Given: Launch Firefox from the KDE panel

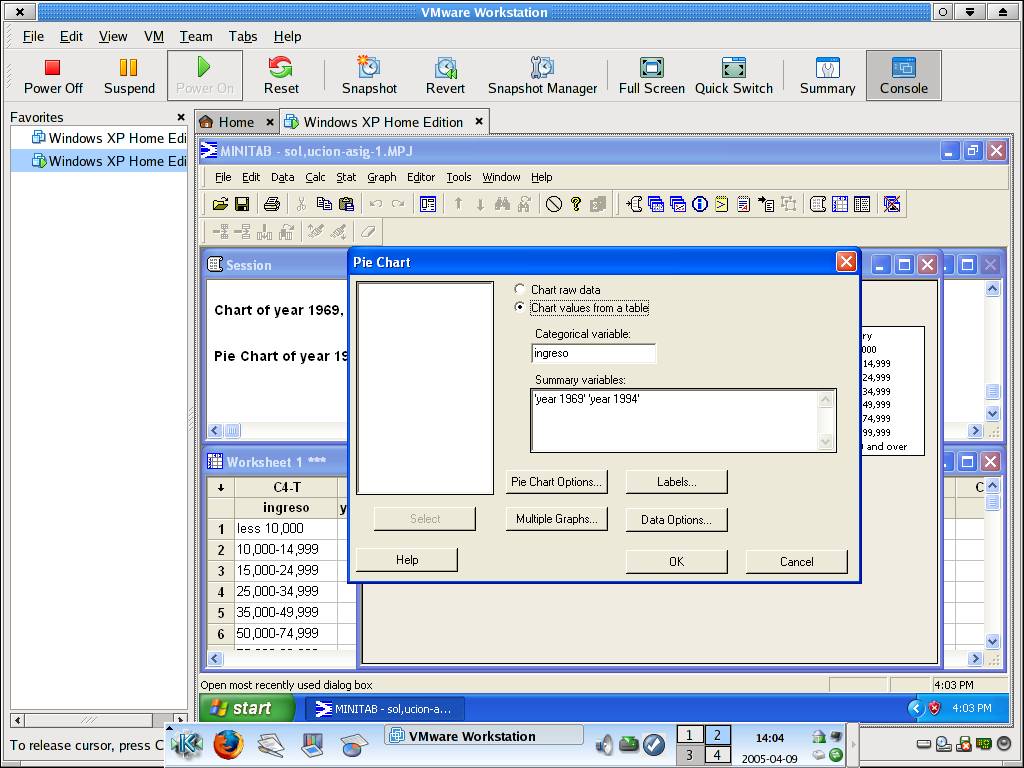Looking at the screenshot, I should (228, 744).
